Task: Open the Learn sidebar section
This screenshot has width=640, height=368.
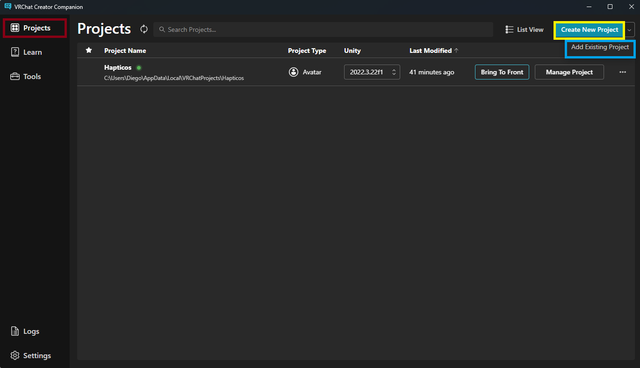Action: point(27,52)
